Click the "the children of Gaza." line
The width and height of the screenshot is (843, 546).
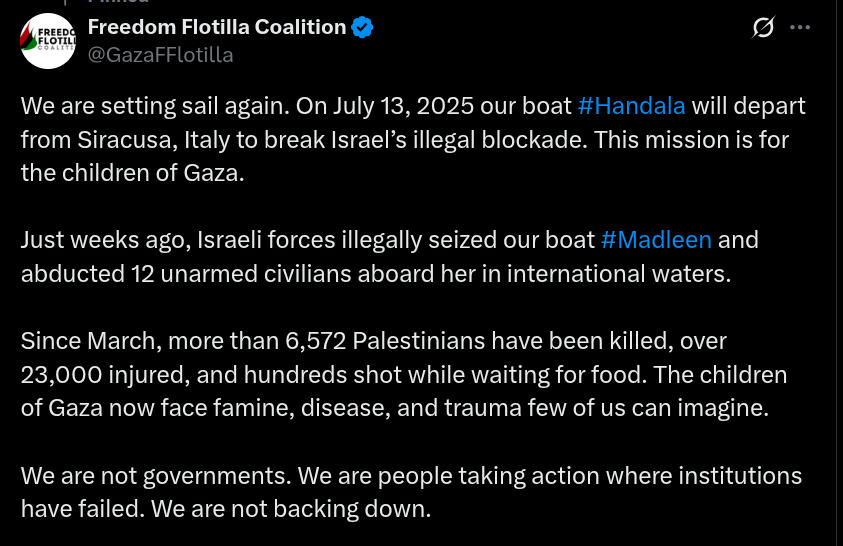132,172
